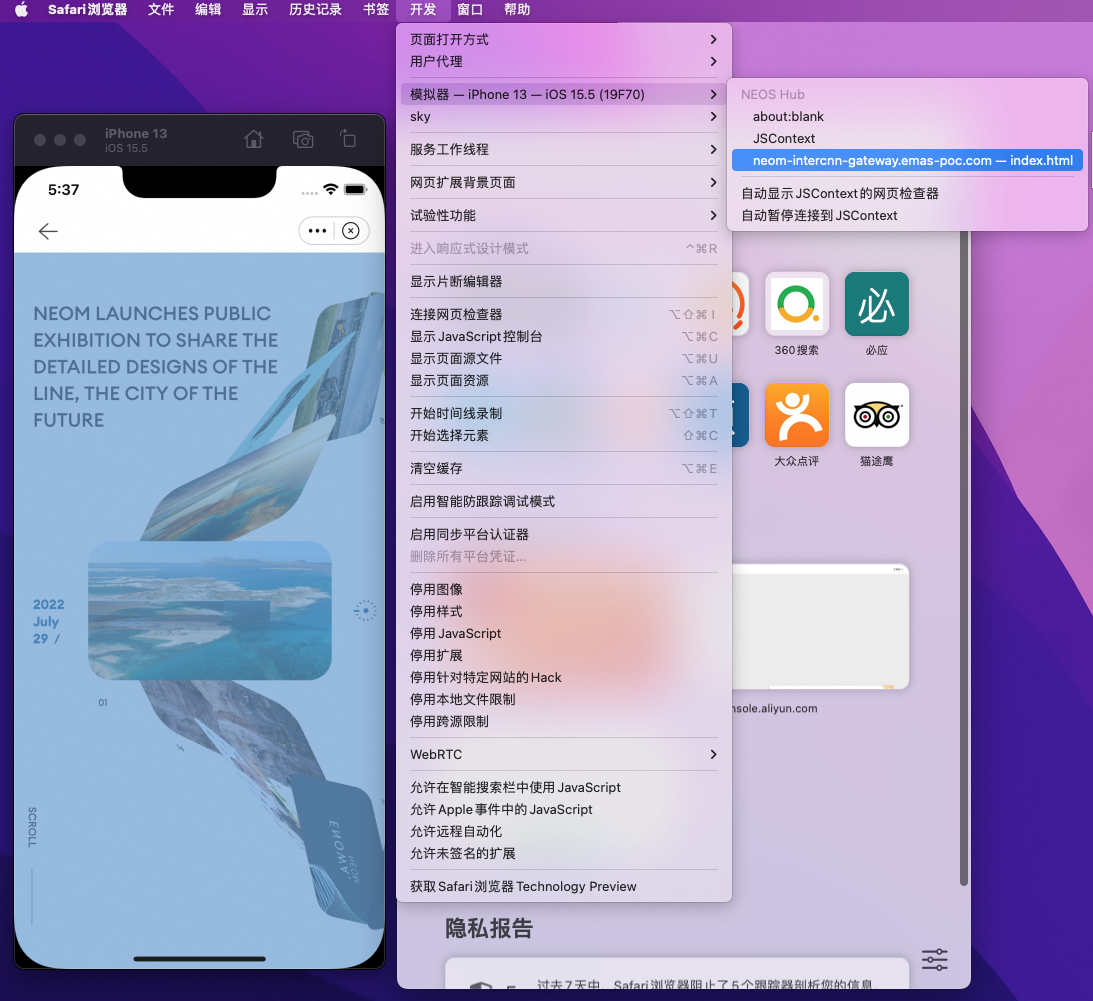Image resolution: width=1093 pixels, height=1001 pixels.
Task: Click the privacy report settings sliders icon
Action: (934, 960)
